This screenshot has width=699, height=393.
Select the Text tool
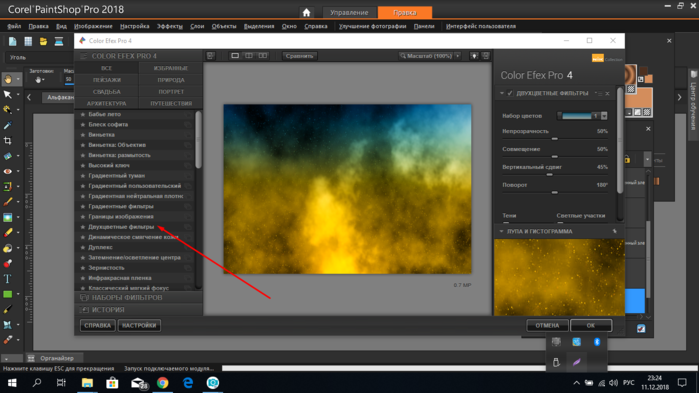(8, 279)
